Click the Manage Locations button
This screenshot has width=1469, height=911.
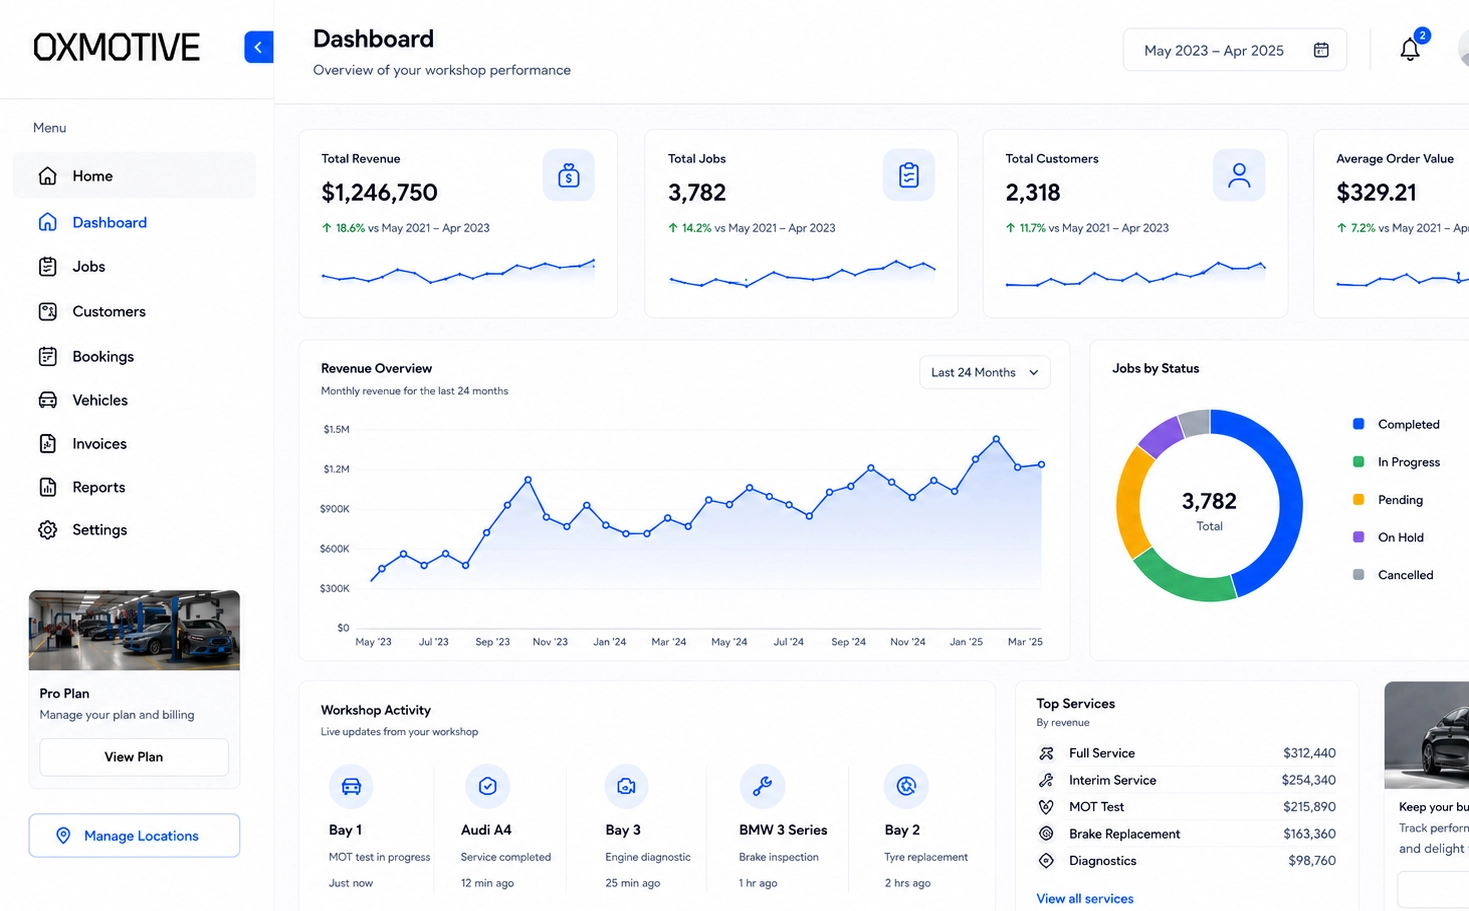click(134, 836)
